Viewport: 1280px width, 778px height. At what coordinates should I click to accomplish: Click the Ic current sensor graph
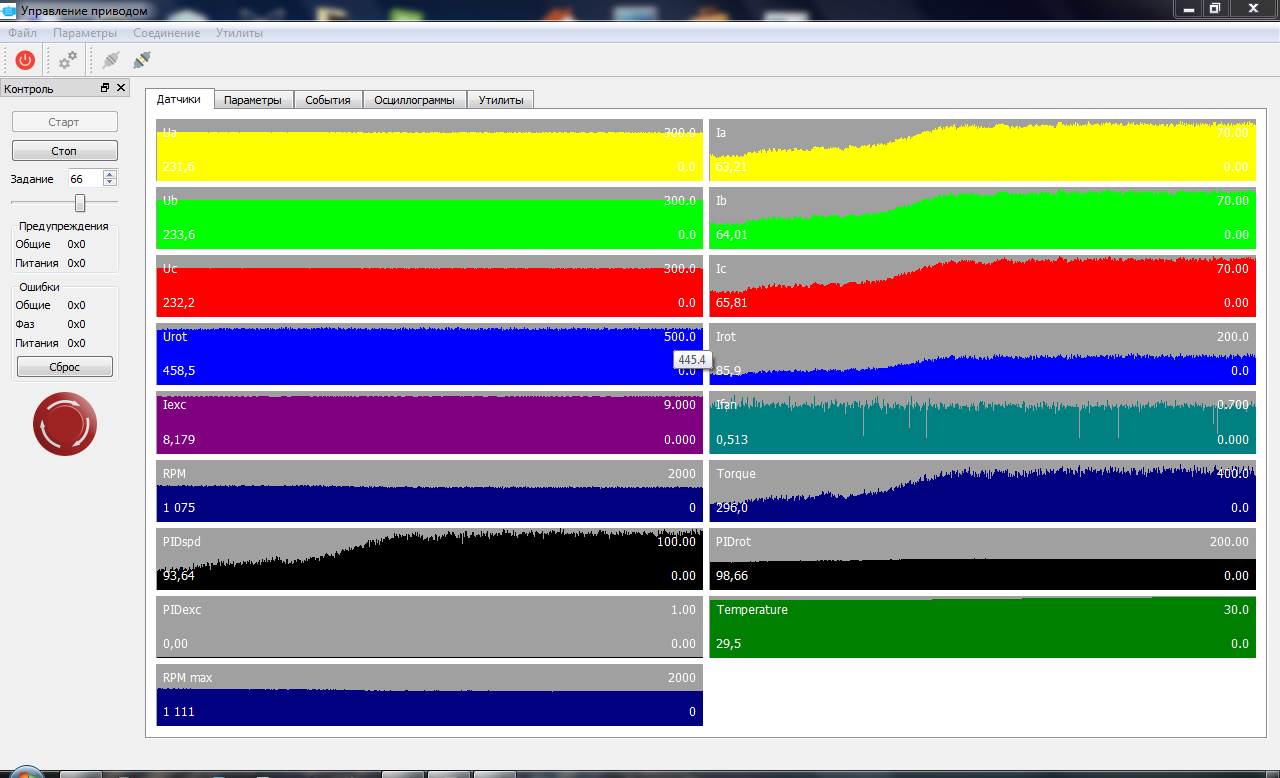tap(982, 286)
